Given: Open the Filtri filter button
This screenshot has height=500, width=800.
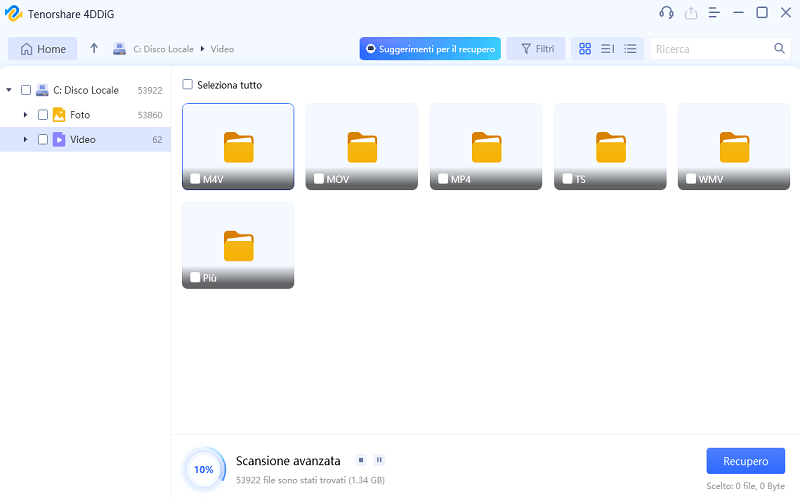Looking at the screenshot, I should pyautogui.click(x=535, y=49).
